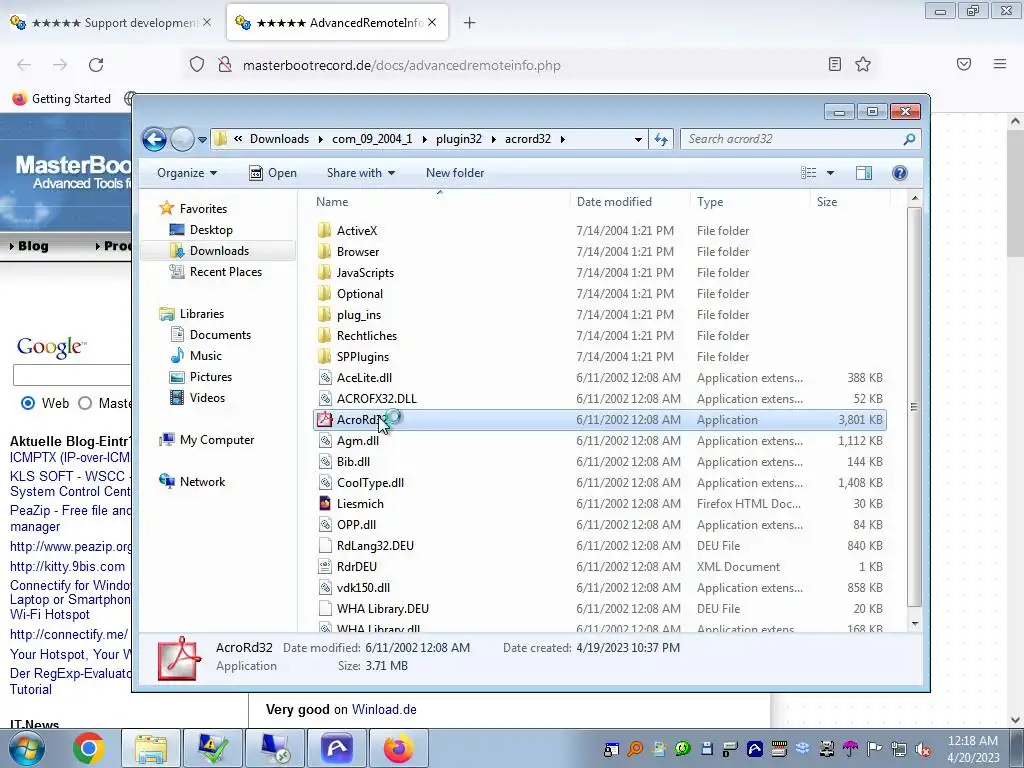
Task: Select Desktop in Favorites
Action: click(211, 230)
